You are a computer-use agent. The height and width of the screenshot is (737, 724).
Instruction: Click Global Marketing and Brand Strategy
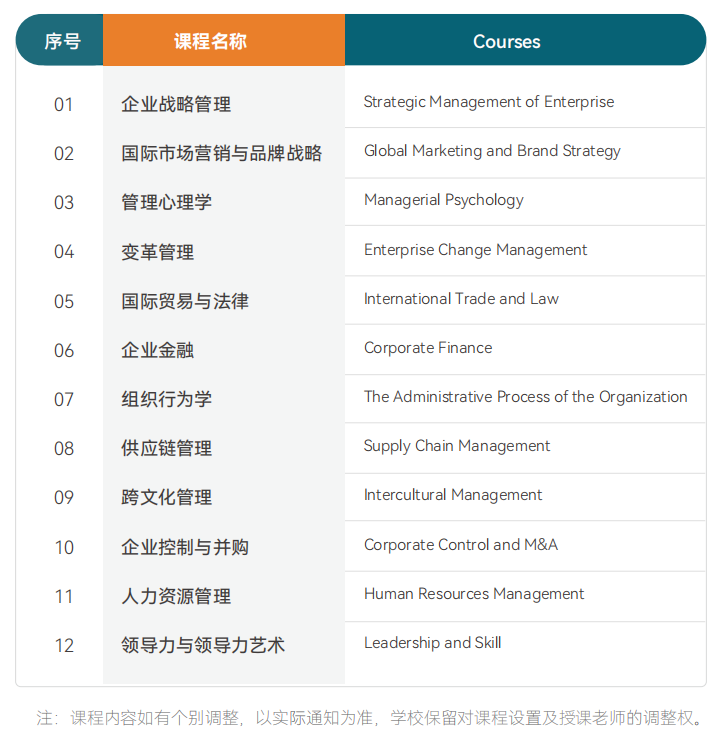[x=492, y=151]
